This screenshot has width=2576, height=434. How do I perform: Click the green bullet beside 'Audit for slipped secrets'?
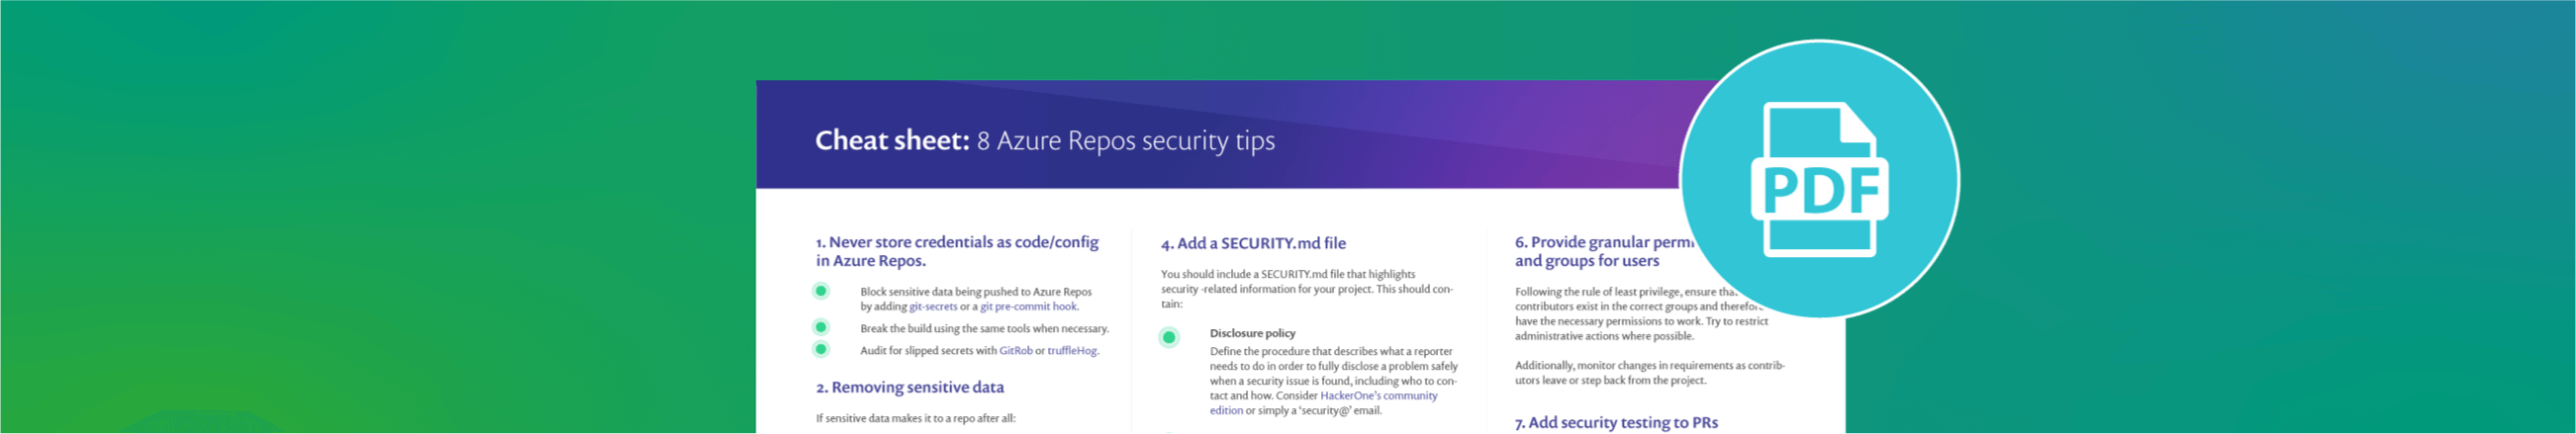821,349
